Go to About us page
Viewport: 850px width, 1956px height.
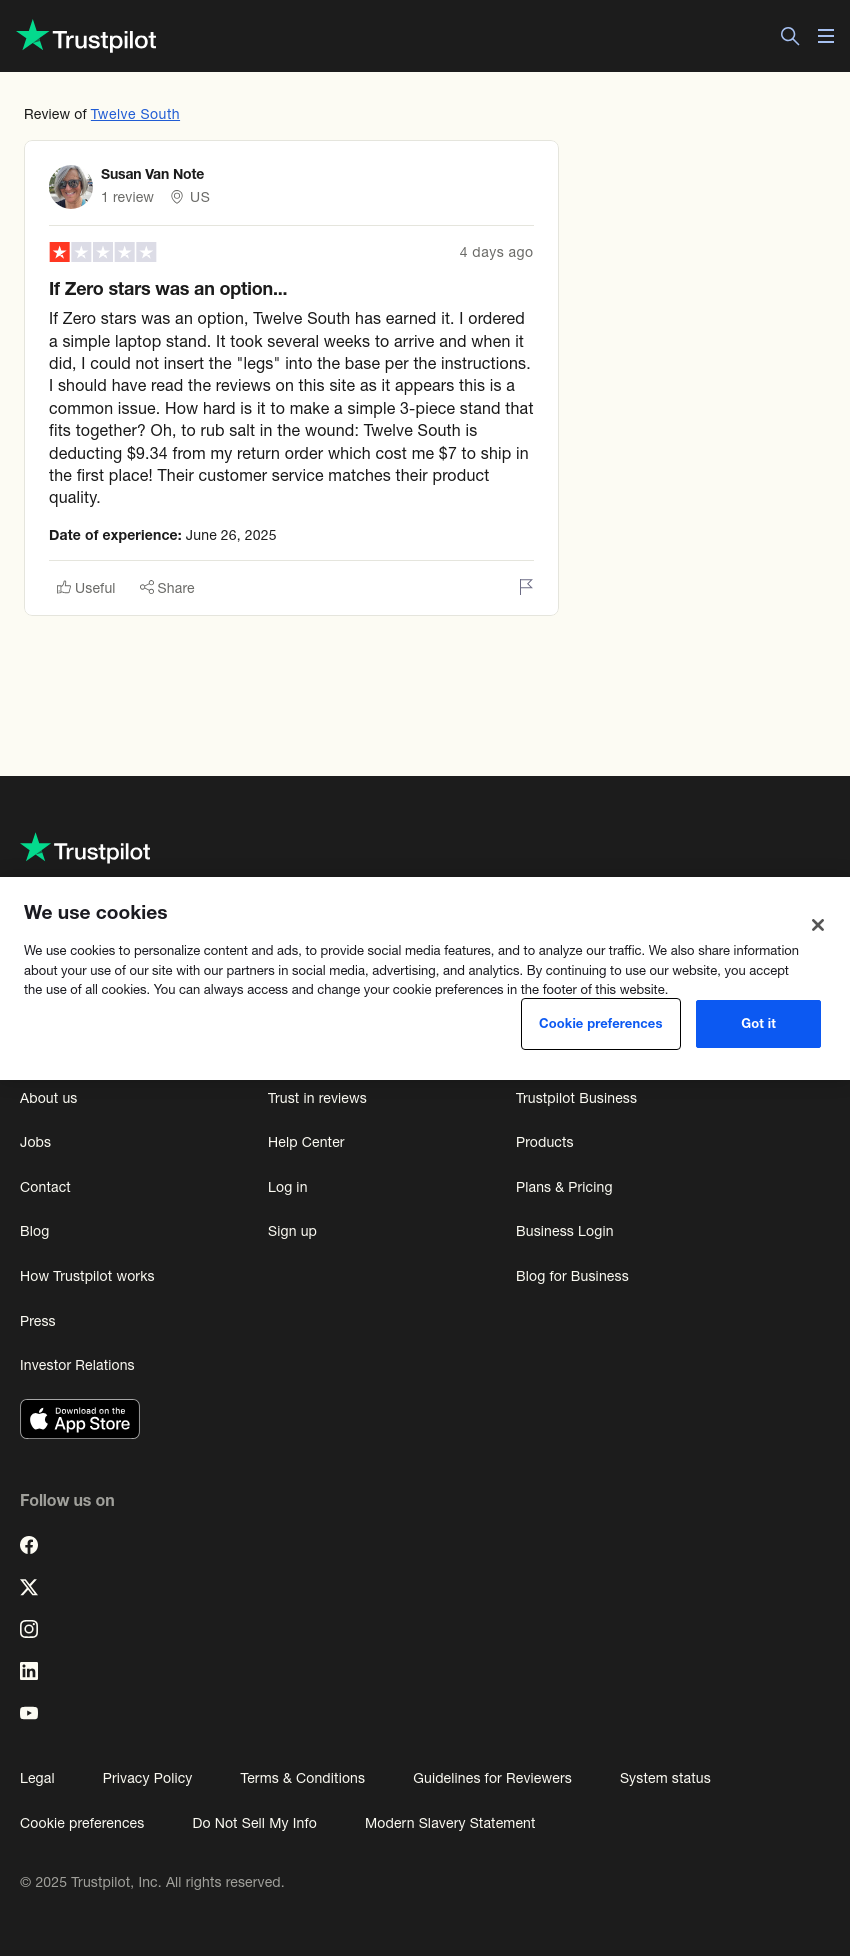pyautogui.click(x=48, y=1098)
